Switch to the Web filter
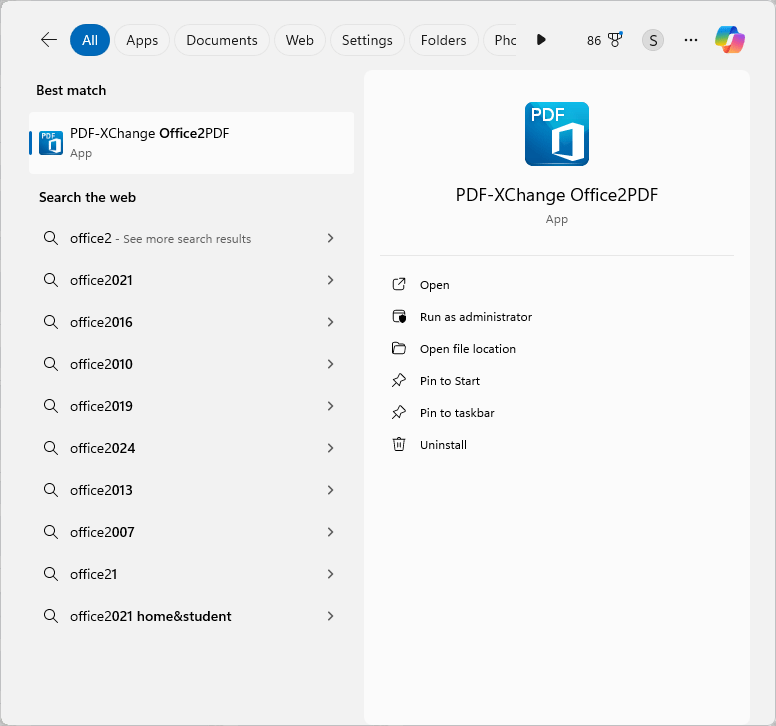Image resolution: width=776 pixels, height=726 pixels. [x=299, y=40]
